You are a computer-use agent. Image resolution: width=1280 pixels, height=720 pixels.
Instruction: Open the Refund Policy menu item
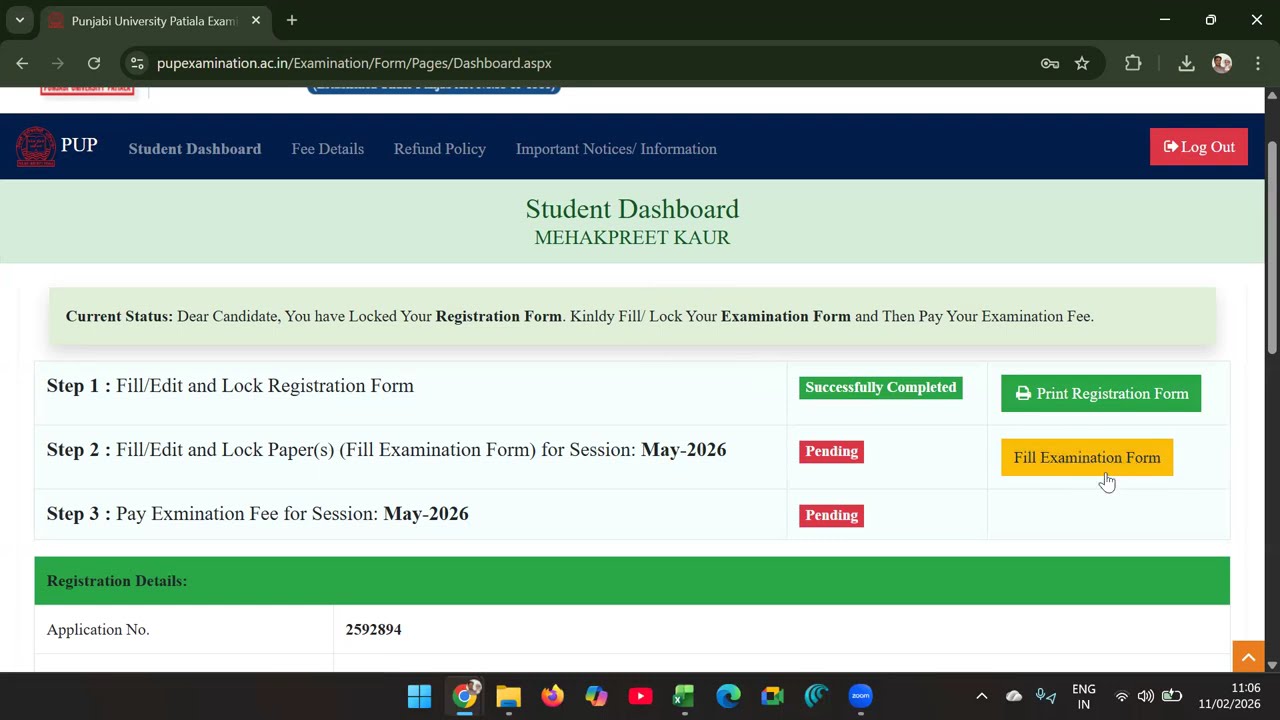point(440,149)
